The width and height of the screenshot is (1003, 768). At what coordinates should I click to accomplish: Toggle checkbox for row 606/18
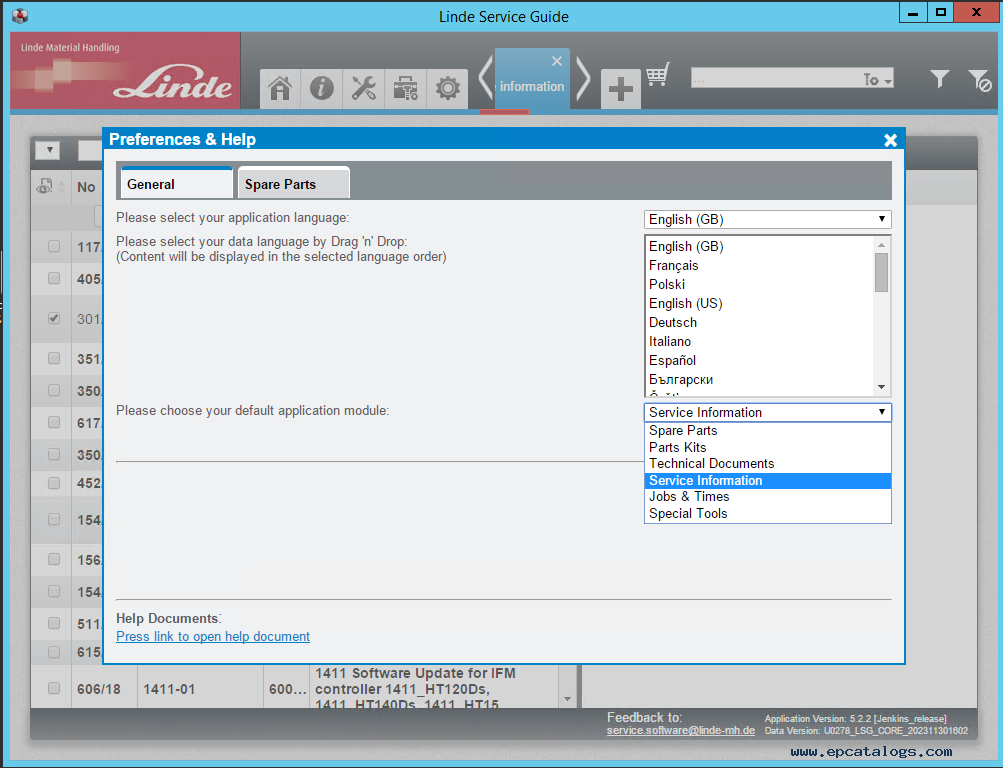tap(54, 688)
